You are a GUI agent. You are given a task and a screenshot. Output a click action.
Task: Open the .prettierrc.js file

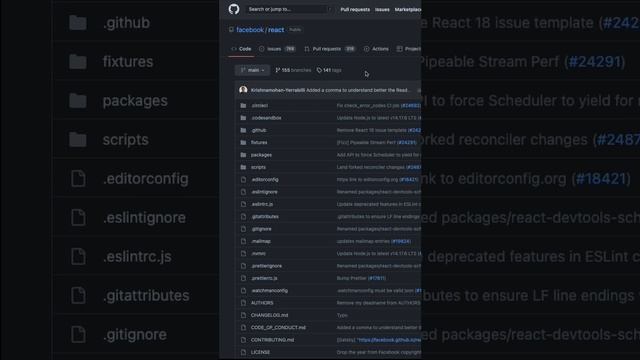[264, 278]
